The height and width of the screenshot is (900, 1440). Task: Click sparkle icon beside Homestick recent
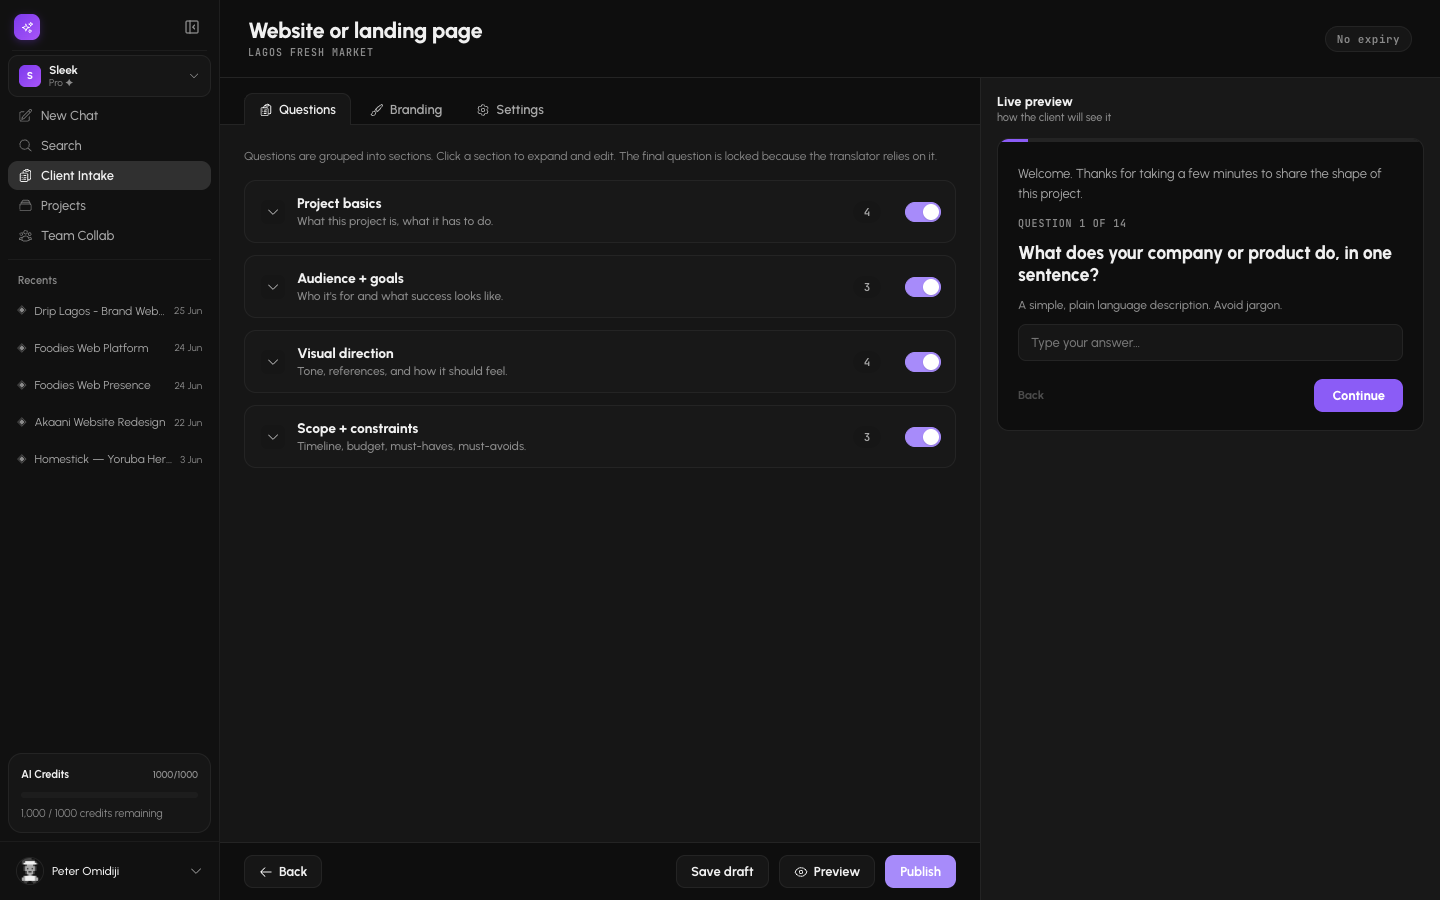tap(22, 459)
